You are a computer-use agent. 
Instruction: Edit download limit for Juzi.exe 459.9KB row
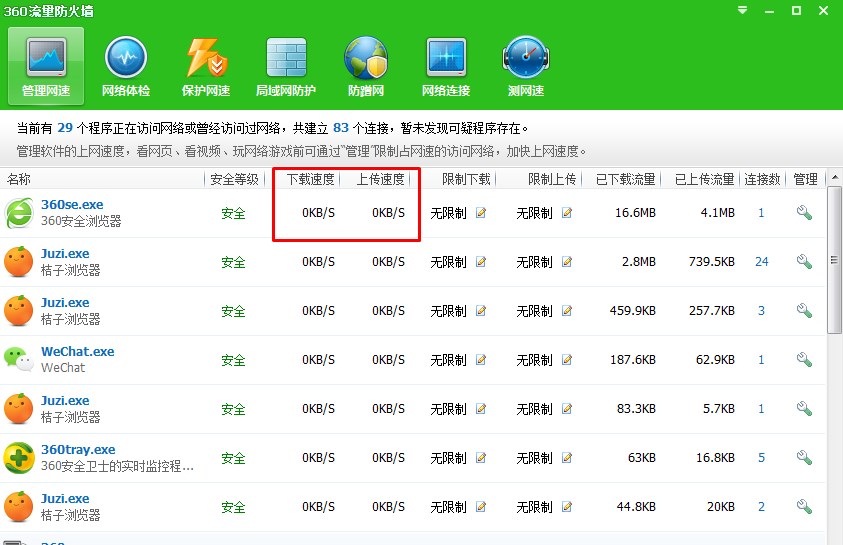click(481, 311)
